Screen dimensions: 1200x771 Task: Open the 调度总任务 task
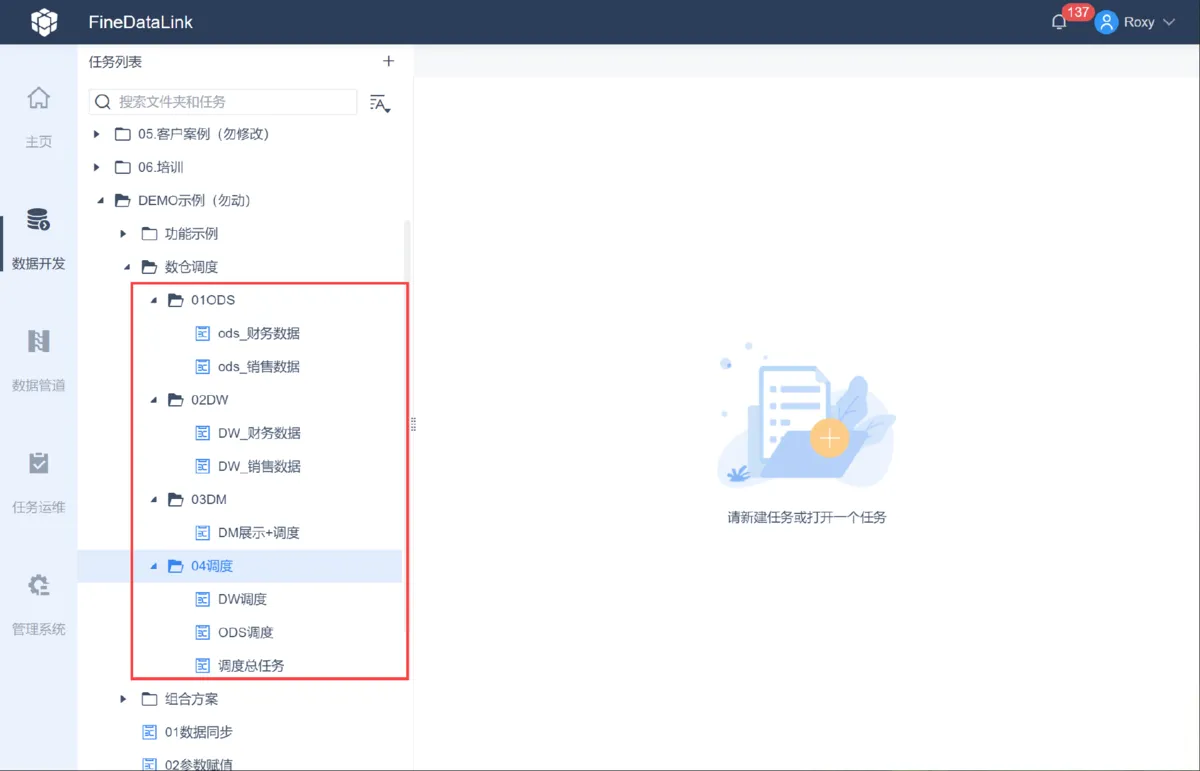251,666
